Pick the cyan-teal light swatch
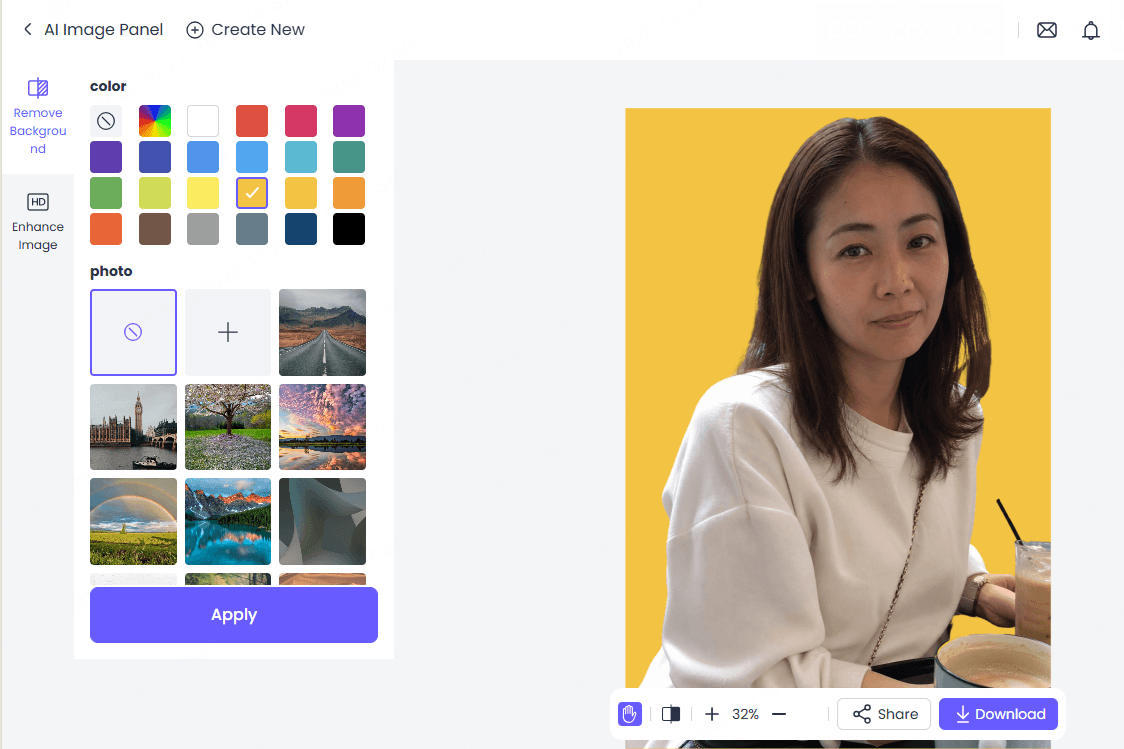 pos(300,157)
